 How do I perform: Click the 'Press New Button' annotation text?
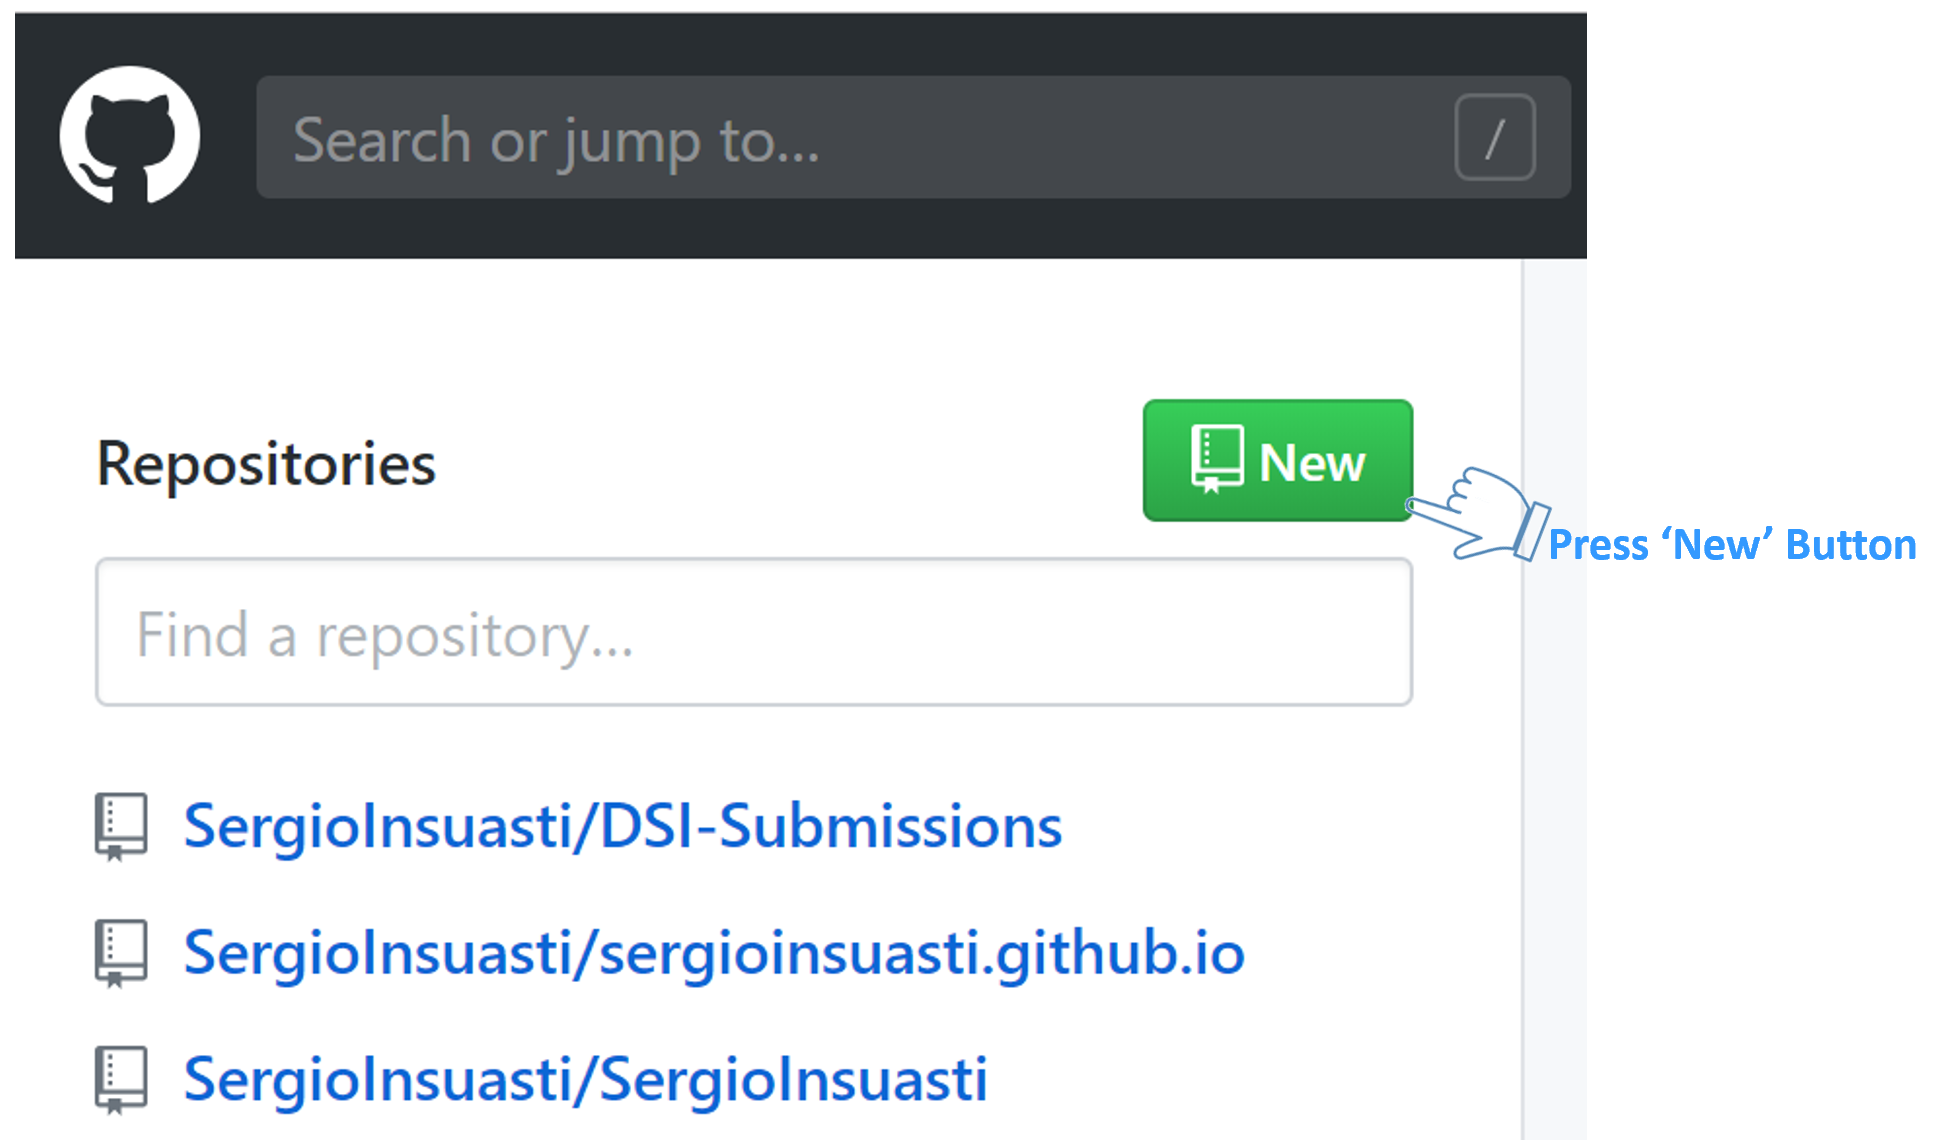pos(1732,545)
